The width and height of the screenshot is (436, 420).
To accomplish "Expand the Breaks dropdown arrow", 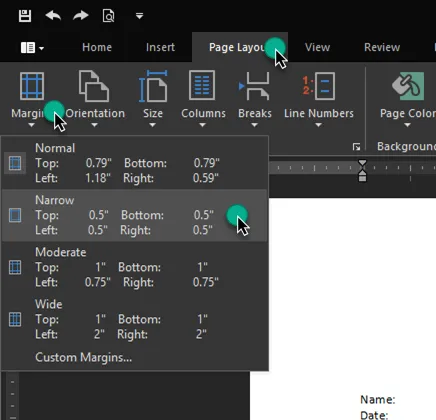I will [x=254, y=125].
